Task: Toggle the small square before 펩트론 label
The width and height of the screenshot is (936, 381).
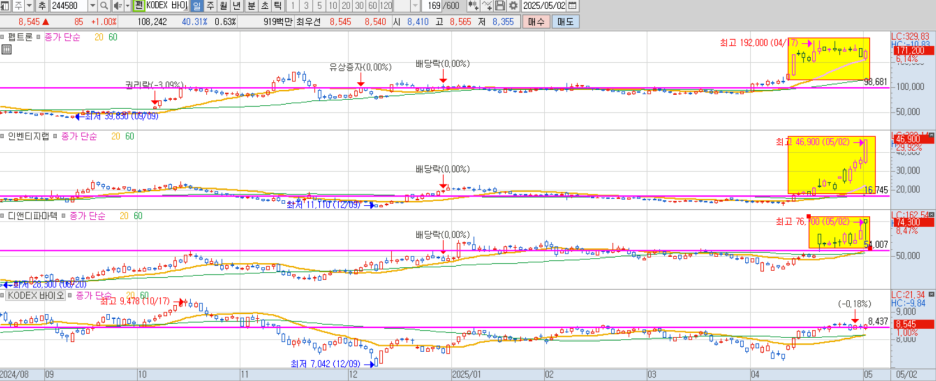Action: point(3,36)
